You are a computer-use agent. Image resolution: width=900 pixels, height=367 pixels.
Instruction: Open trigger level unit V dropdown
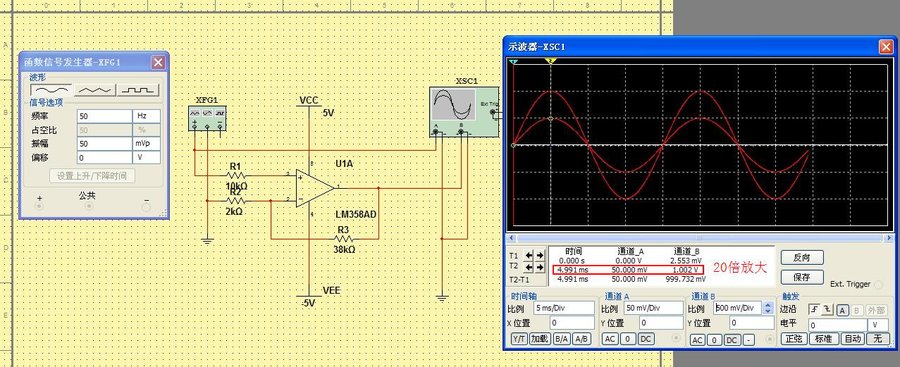(x=878, y=325)
